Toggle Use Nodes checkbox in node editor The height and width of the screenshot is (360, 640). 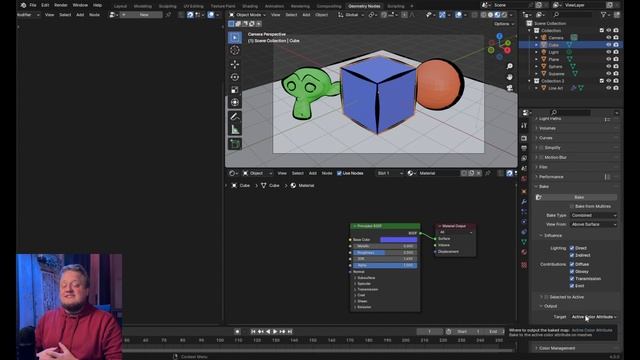coord(339,173)
